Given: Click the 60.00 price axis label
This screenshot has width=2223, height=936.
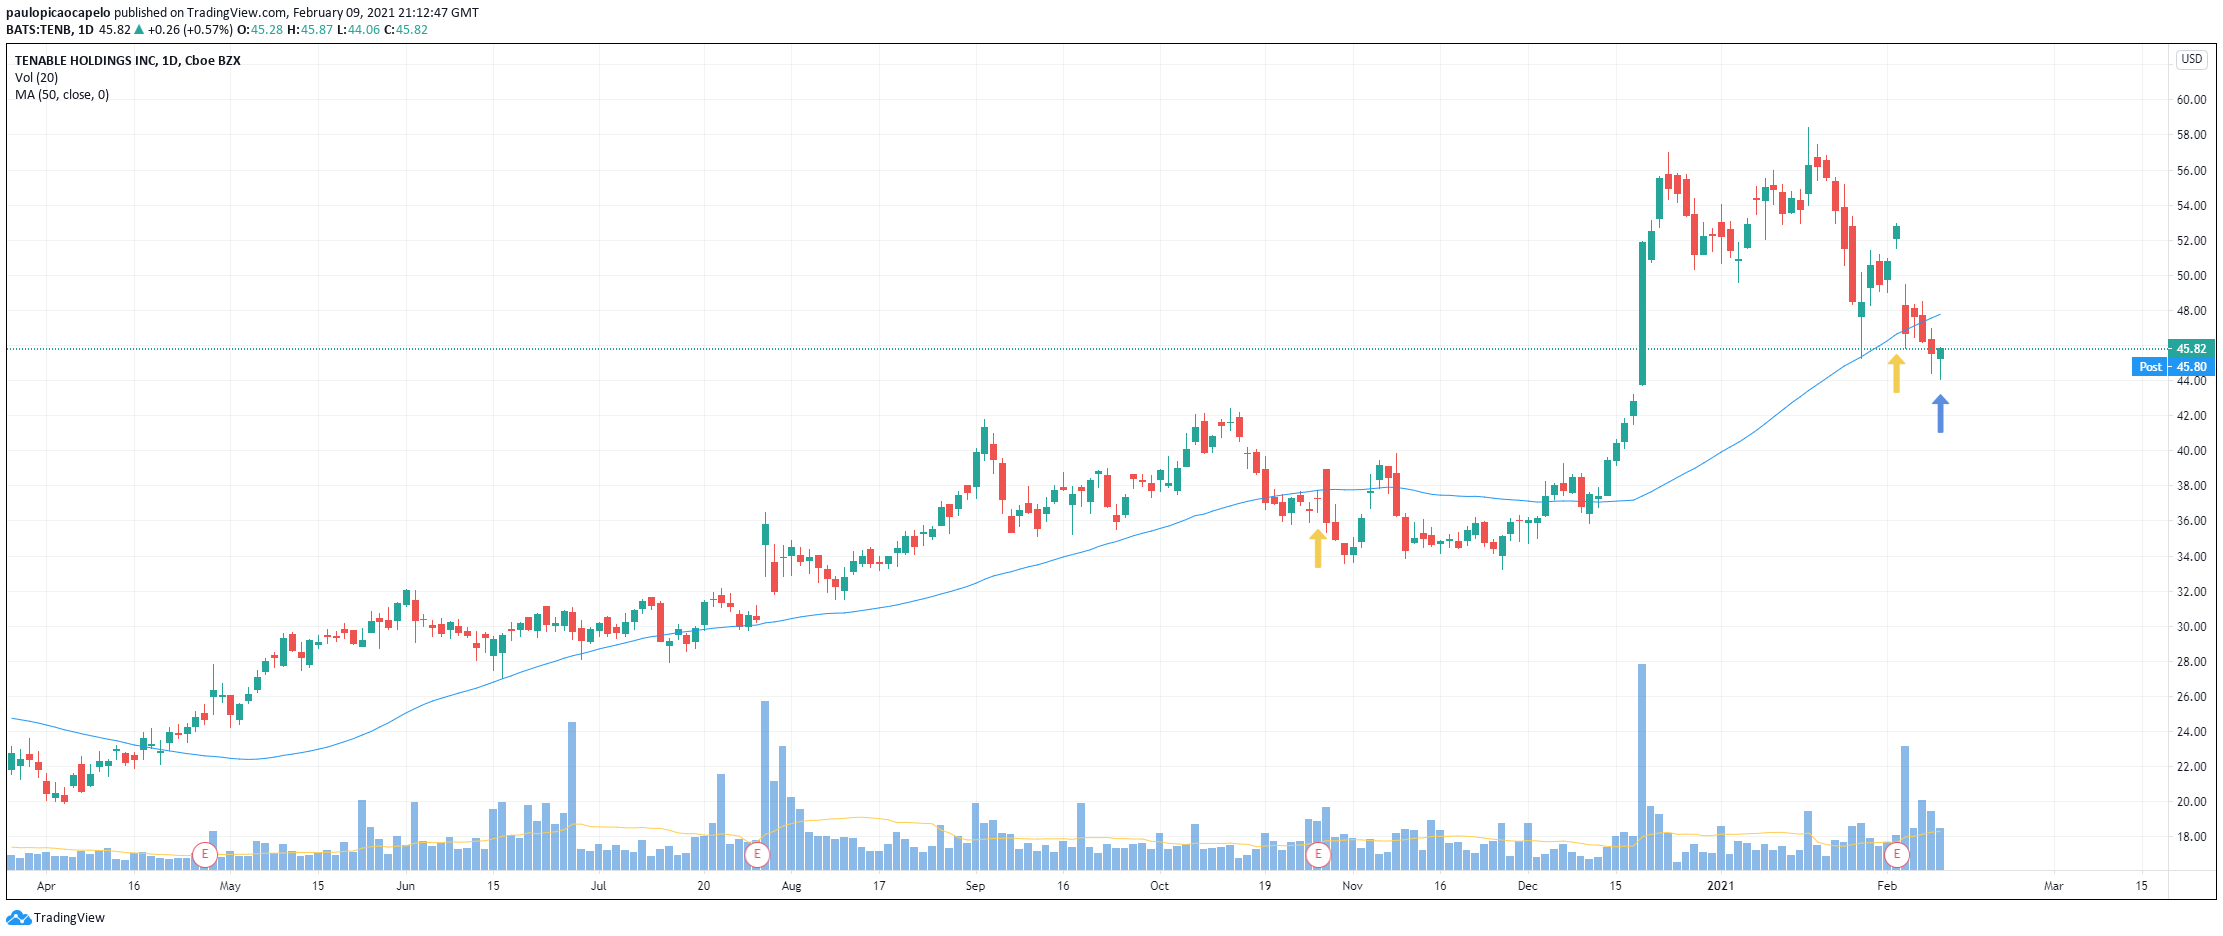Looking at the screenshot, I should (x=2191, y=100).
